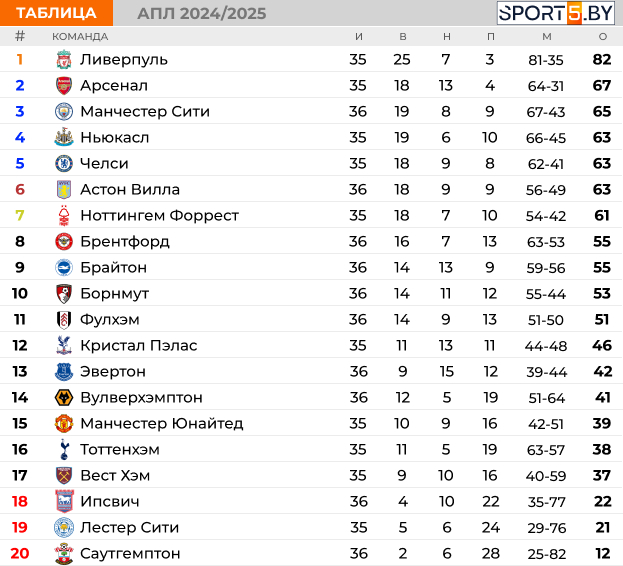This screenshot has height=566, width=623.
Task: Open the SPORT5.BY logo link
Action: pyautogui.click(x=555, y=13)
